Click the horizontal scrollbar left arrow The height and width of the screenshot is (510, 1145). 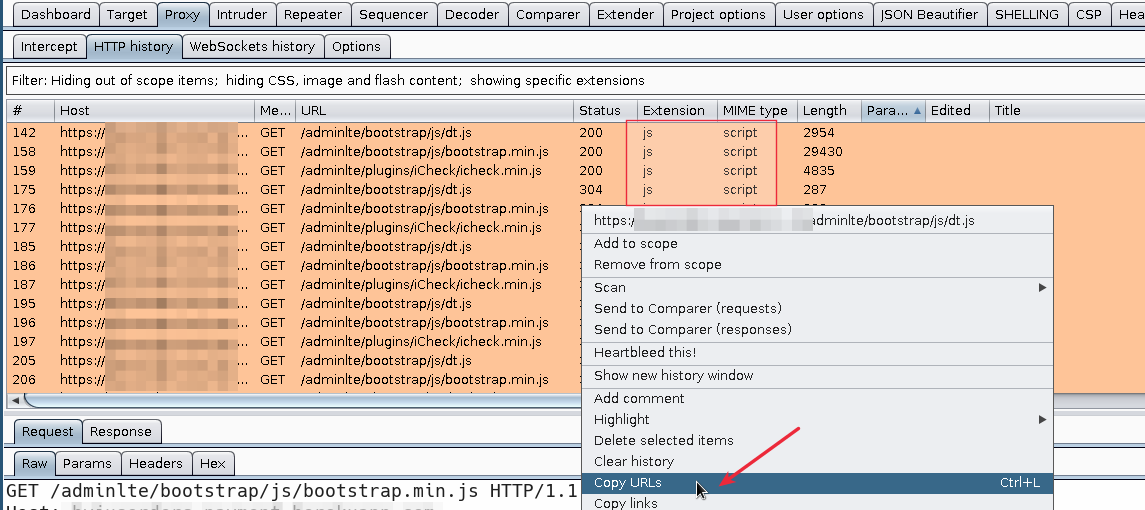click(x=15, y=400)
